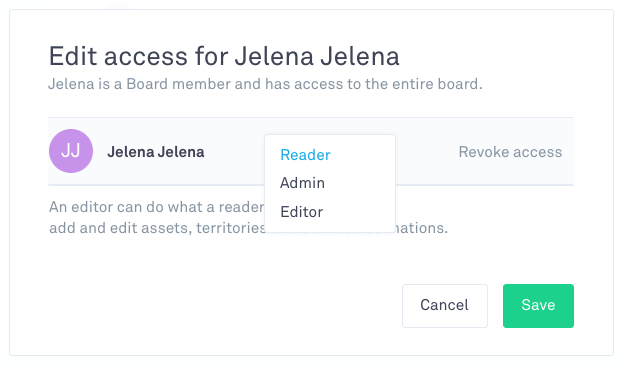Viewport: 626px width, 373px height.
Task: Select the Reader role option
Action: (305, 155)
